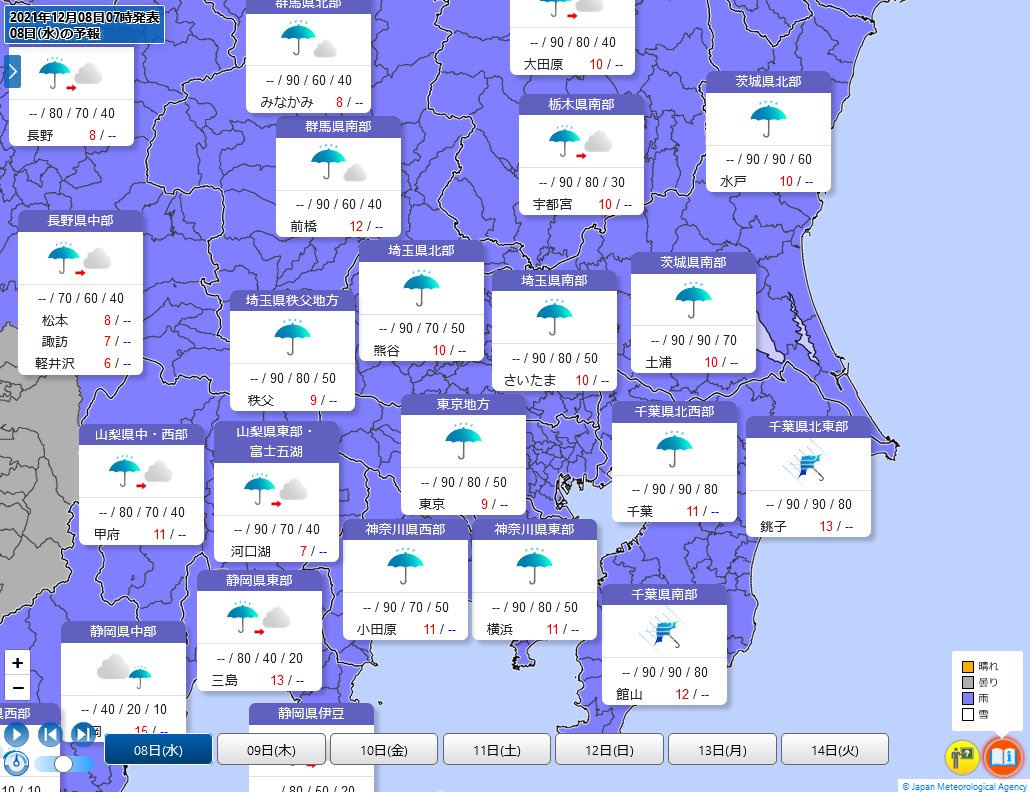Click the weather icon in 栃木県南部 card

tap(581, 143)
